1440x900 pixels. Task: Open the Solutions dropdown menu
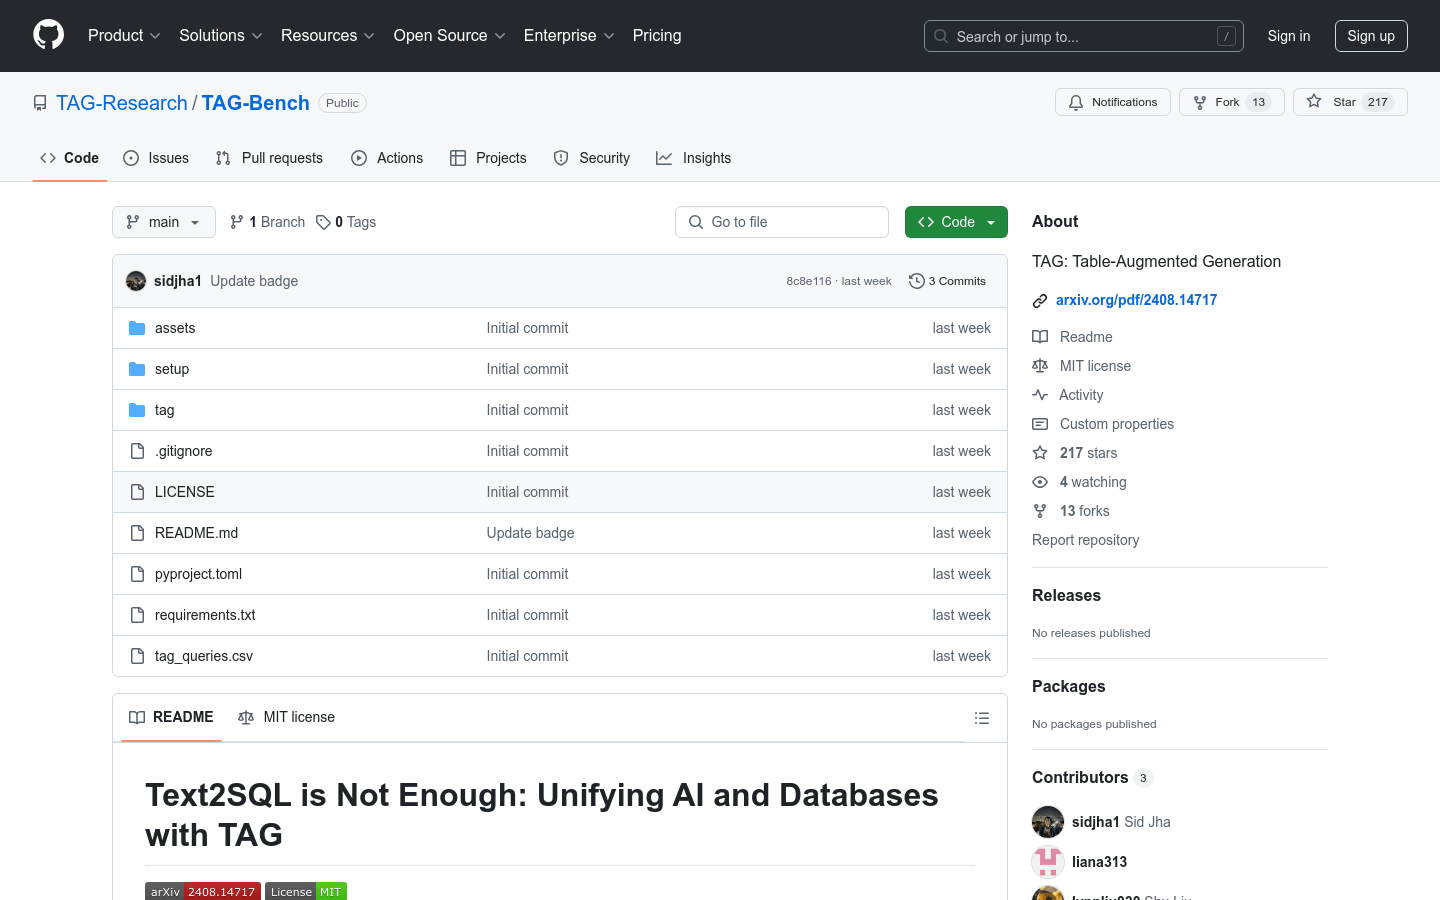tap(220, 35)
